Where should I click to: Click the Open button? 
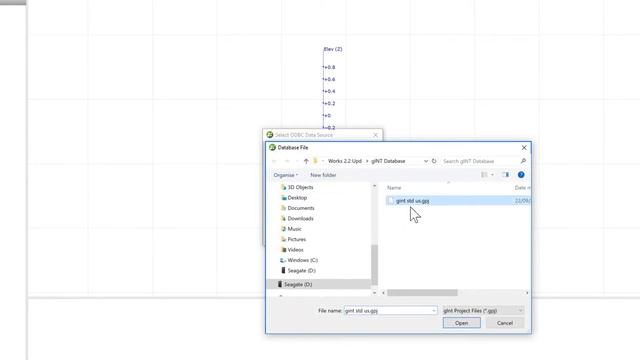[462, 323]
